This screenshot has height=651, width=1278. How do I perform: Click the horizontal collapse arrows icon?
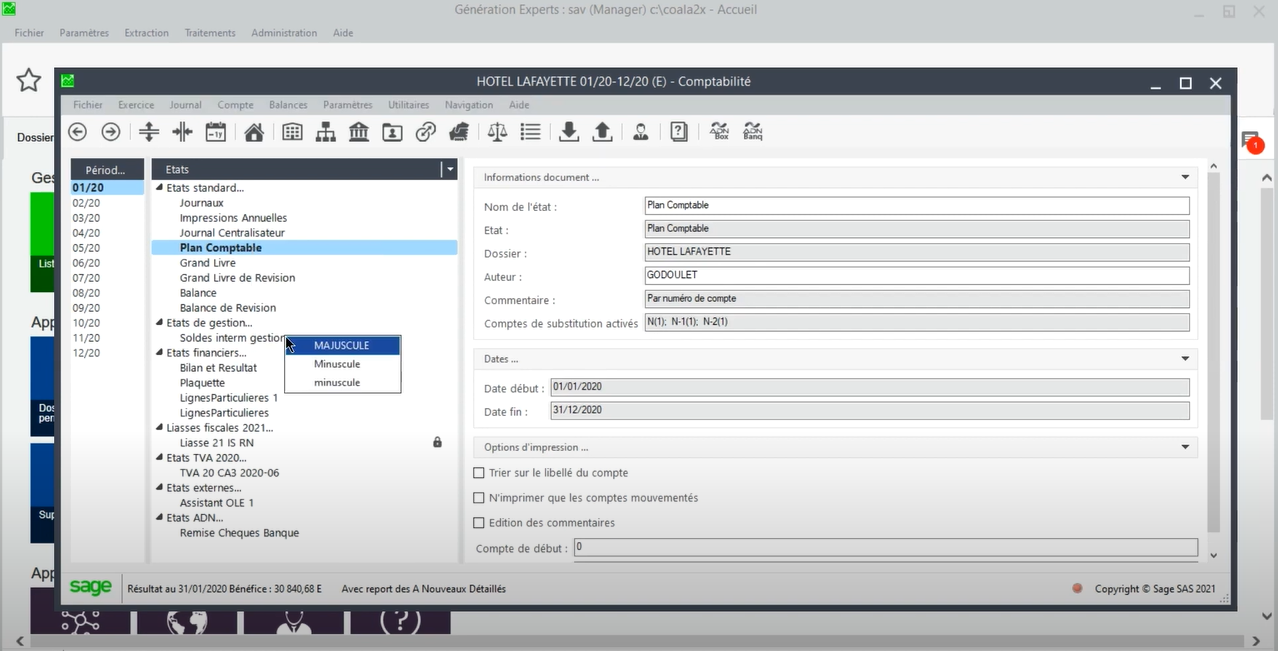(182, 131)
